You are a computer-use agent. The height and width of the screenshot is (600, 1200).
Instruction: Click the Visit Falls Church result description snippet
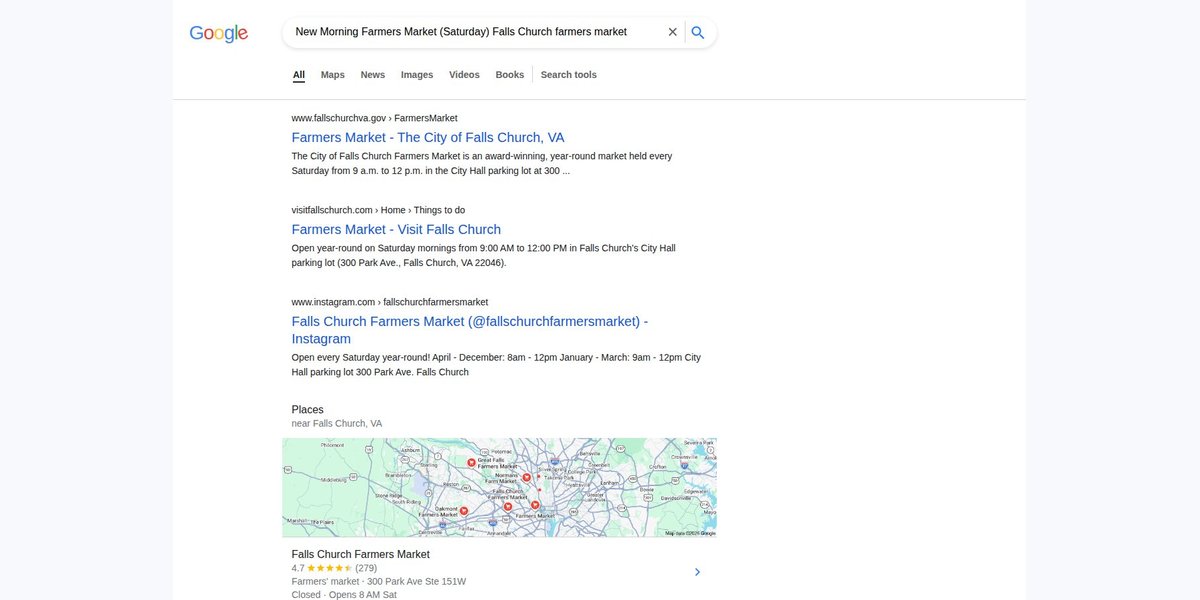point(484,255)
